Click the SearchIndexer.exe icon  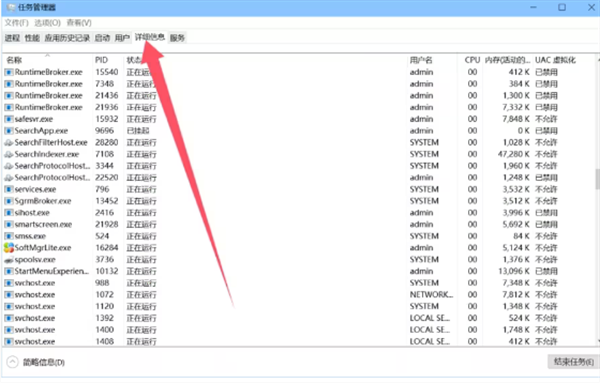[x=8, y=154]
